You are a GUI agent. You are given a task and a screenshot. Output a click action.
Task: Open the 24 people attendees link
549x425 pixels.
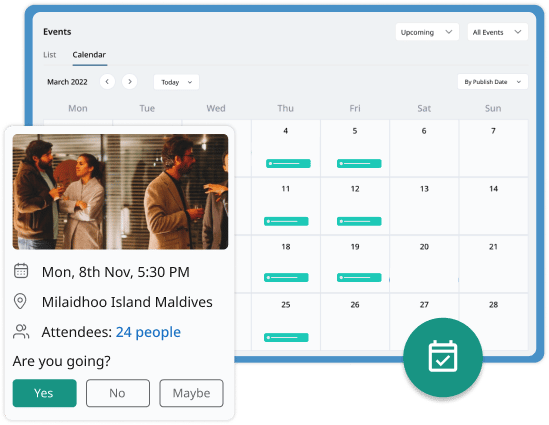tap(148, 332)
